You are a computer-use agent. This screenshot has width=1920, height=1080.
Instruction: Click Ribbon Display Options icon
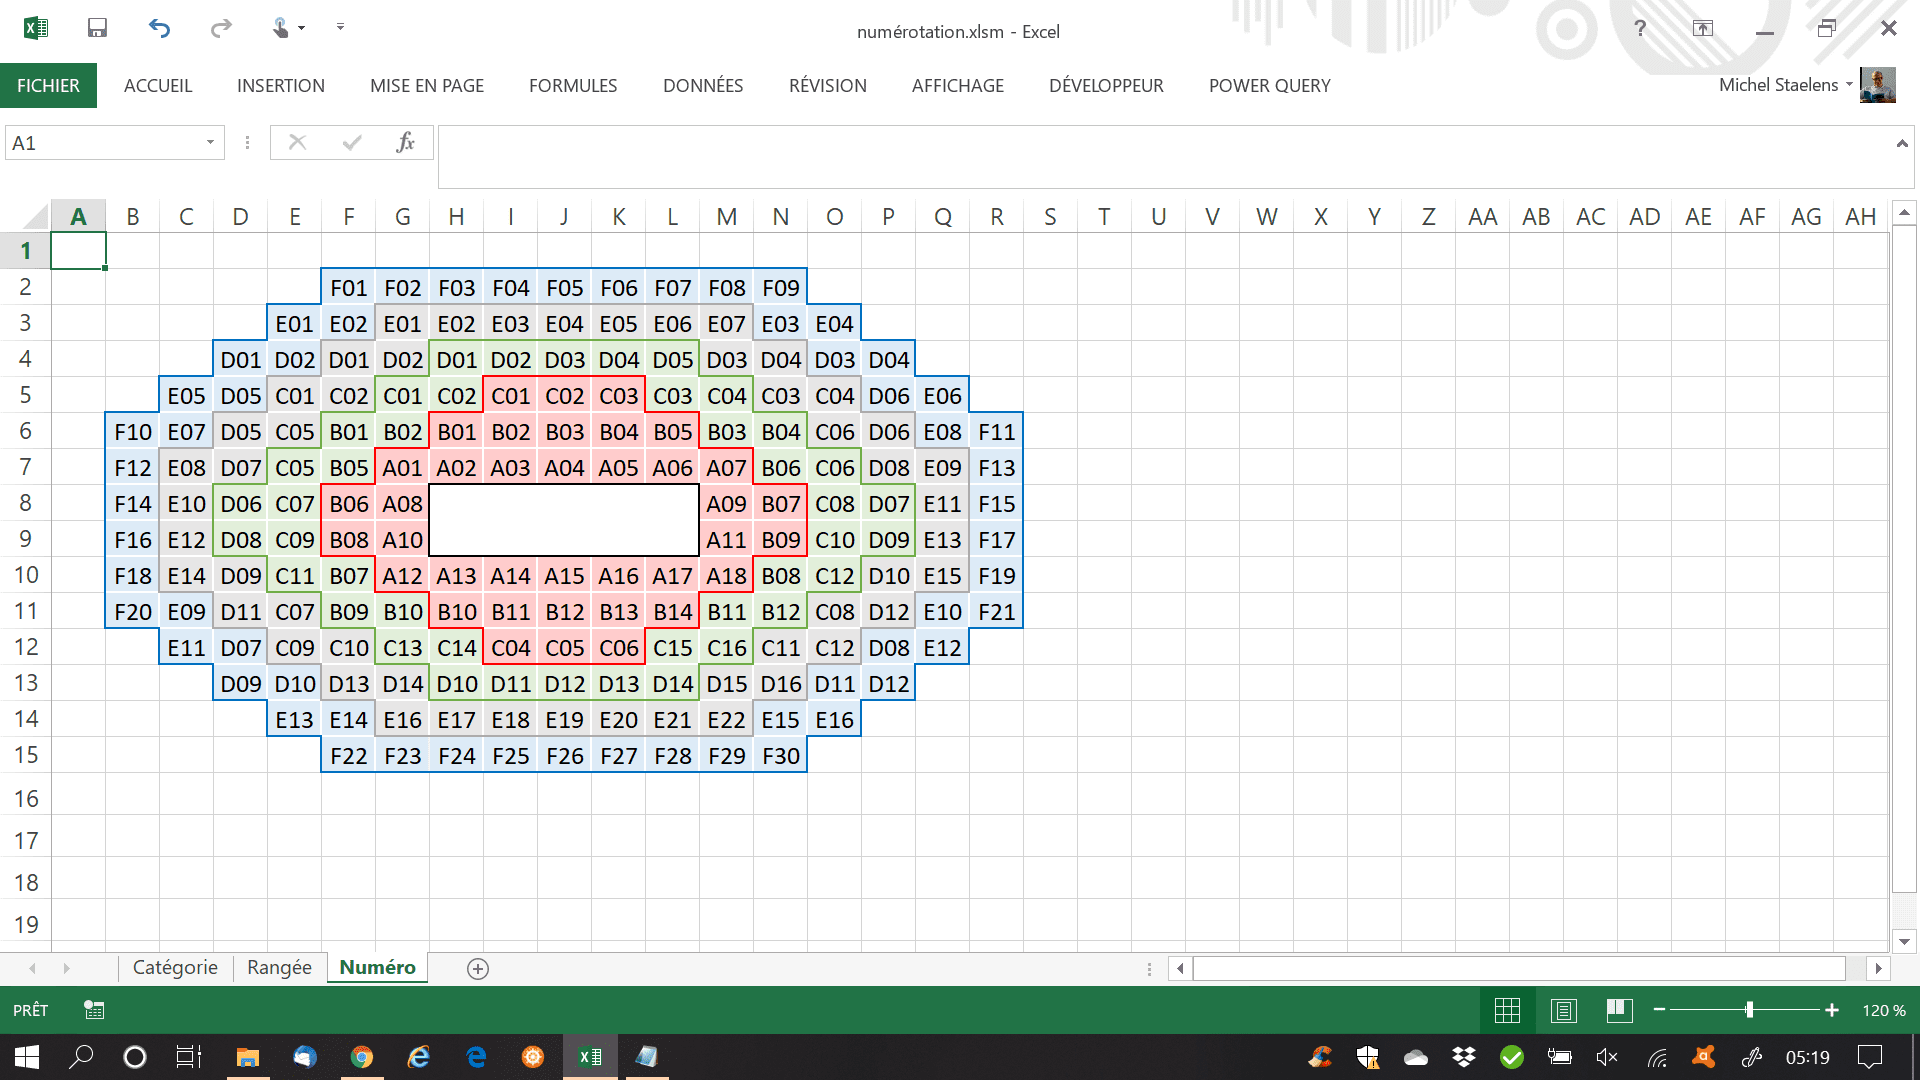(x=1702, y=28)
